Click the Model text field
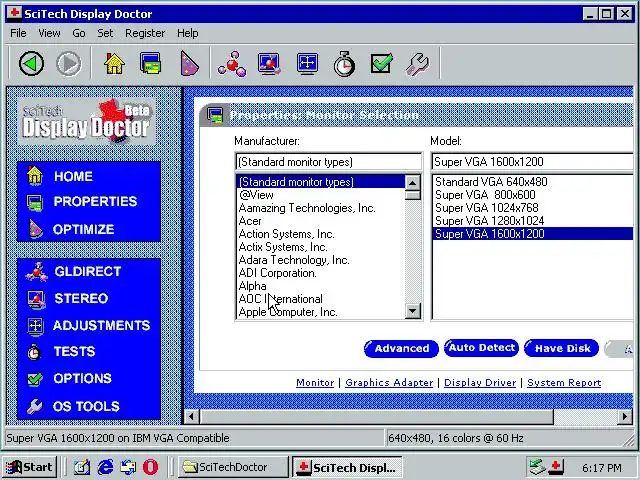 [x=532, y=162]
